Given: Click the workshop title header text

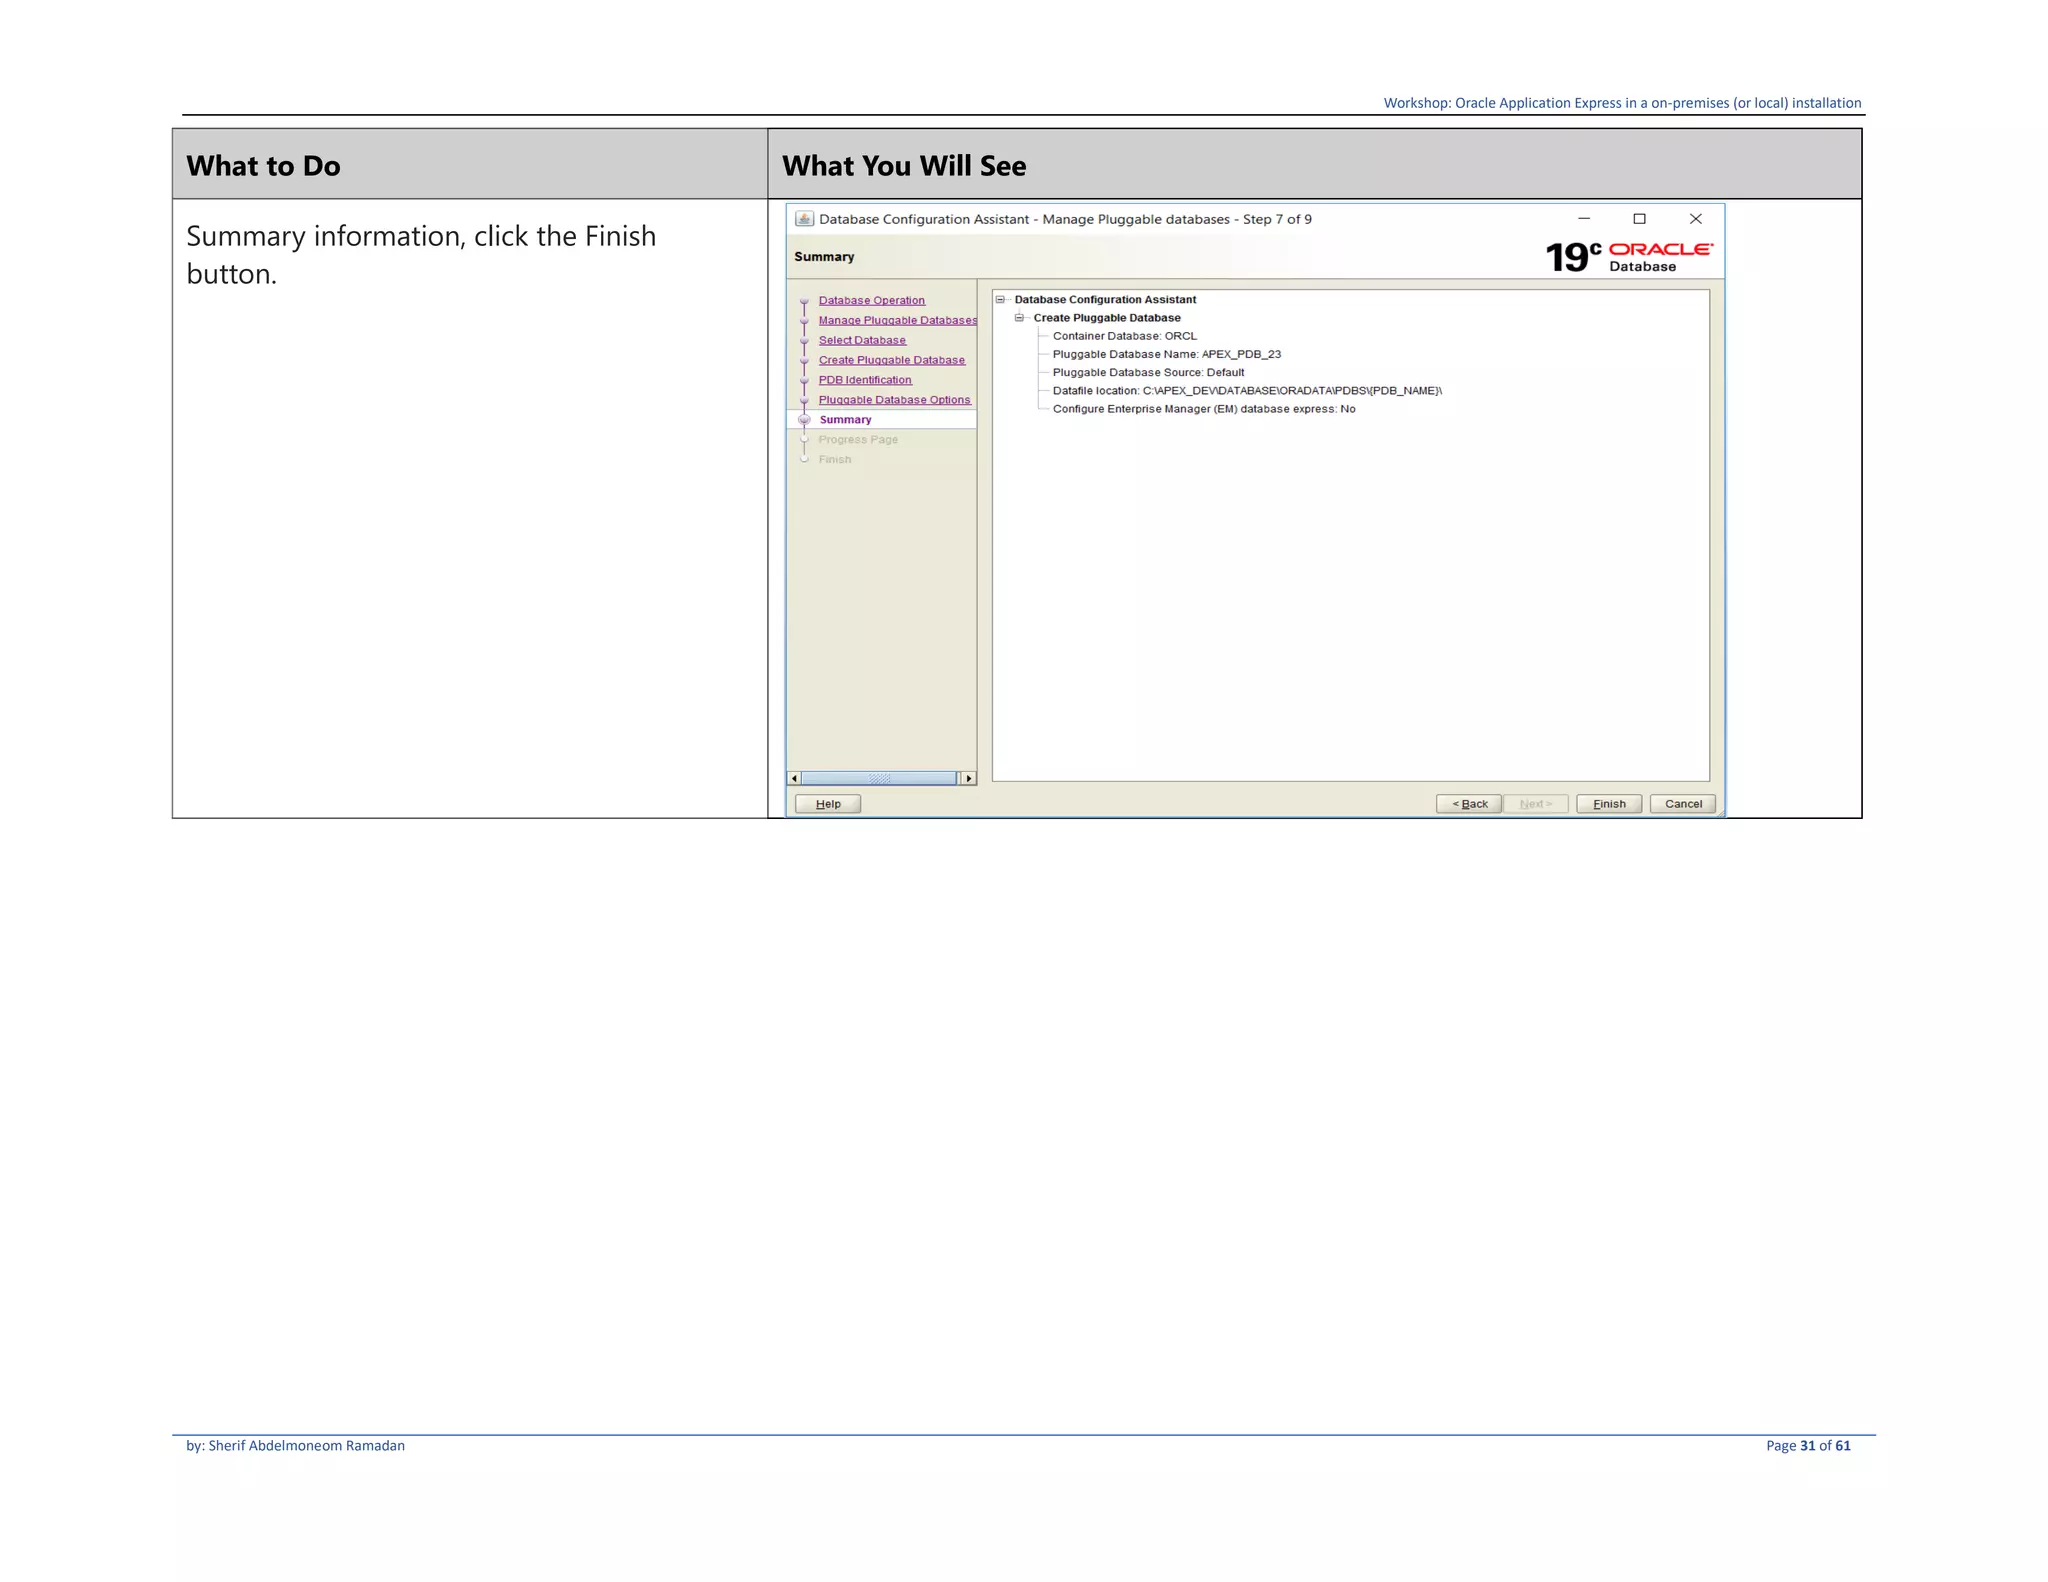Looking at the screenshot, I should pos(1622,103).
